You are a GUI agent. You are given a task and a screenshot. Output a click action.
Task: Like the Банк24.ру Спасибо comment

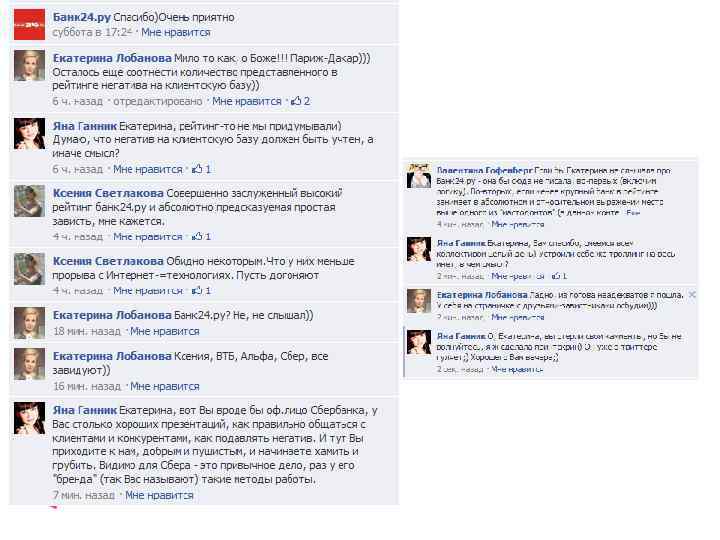[175, 32]
